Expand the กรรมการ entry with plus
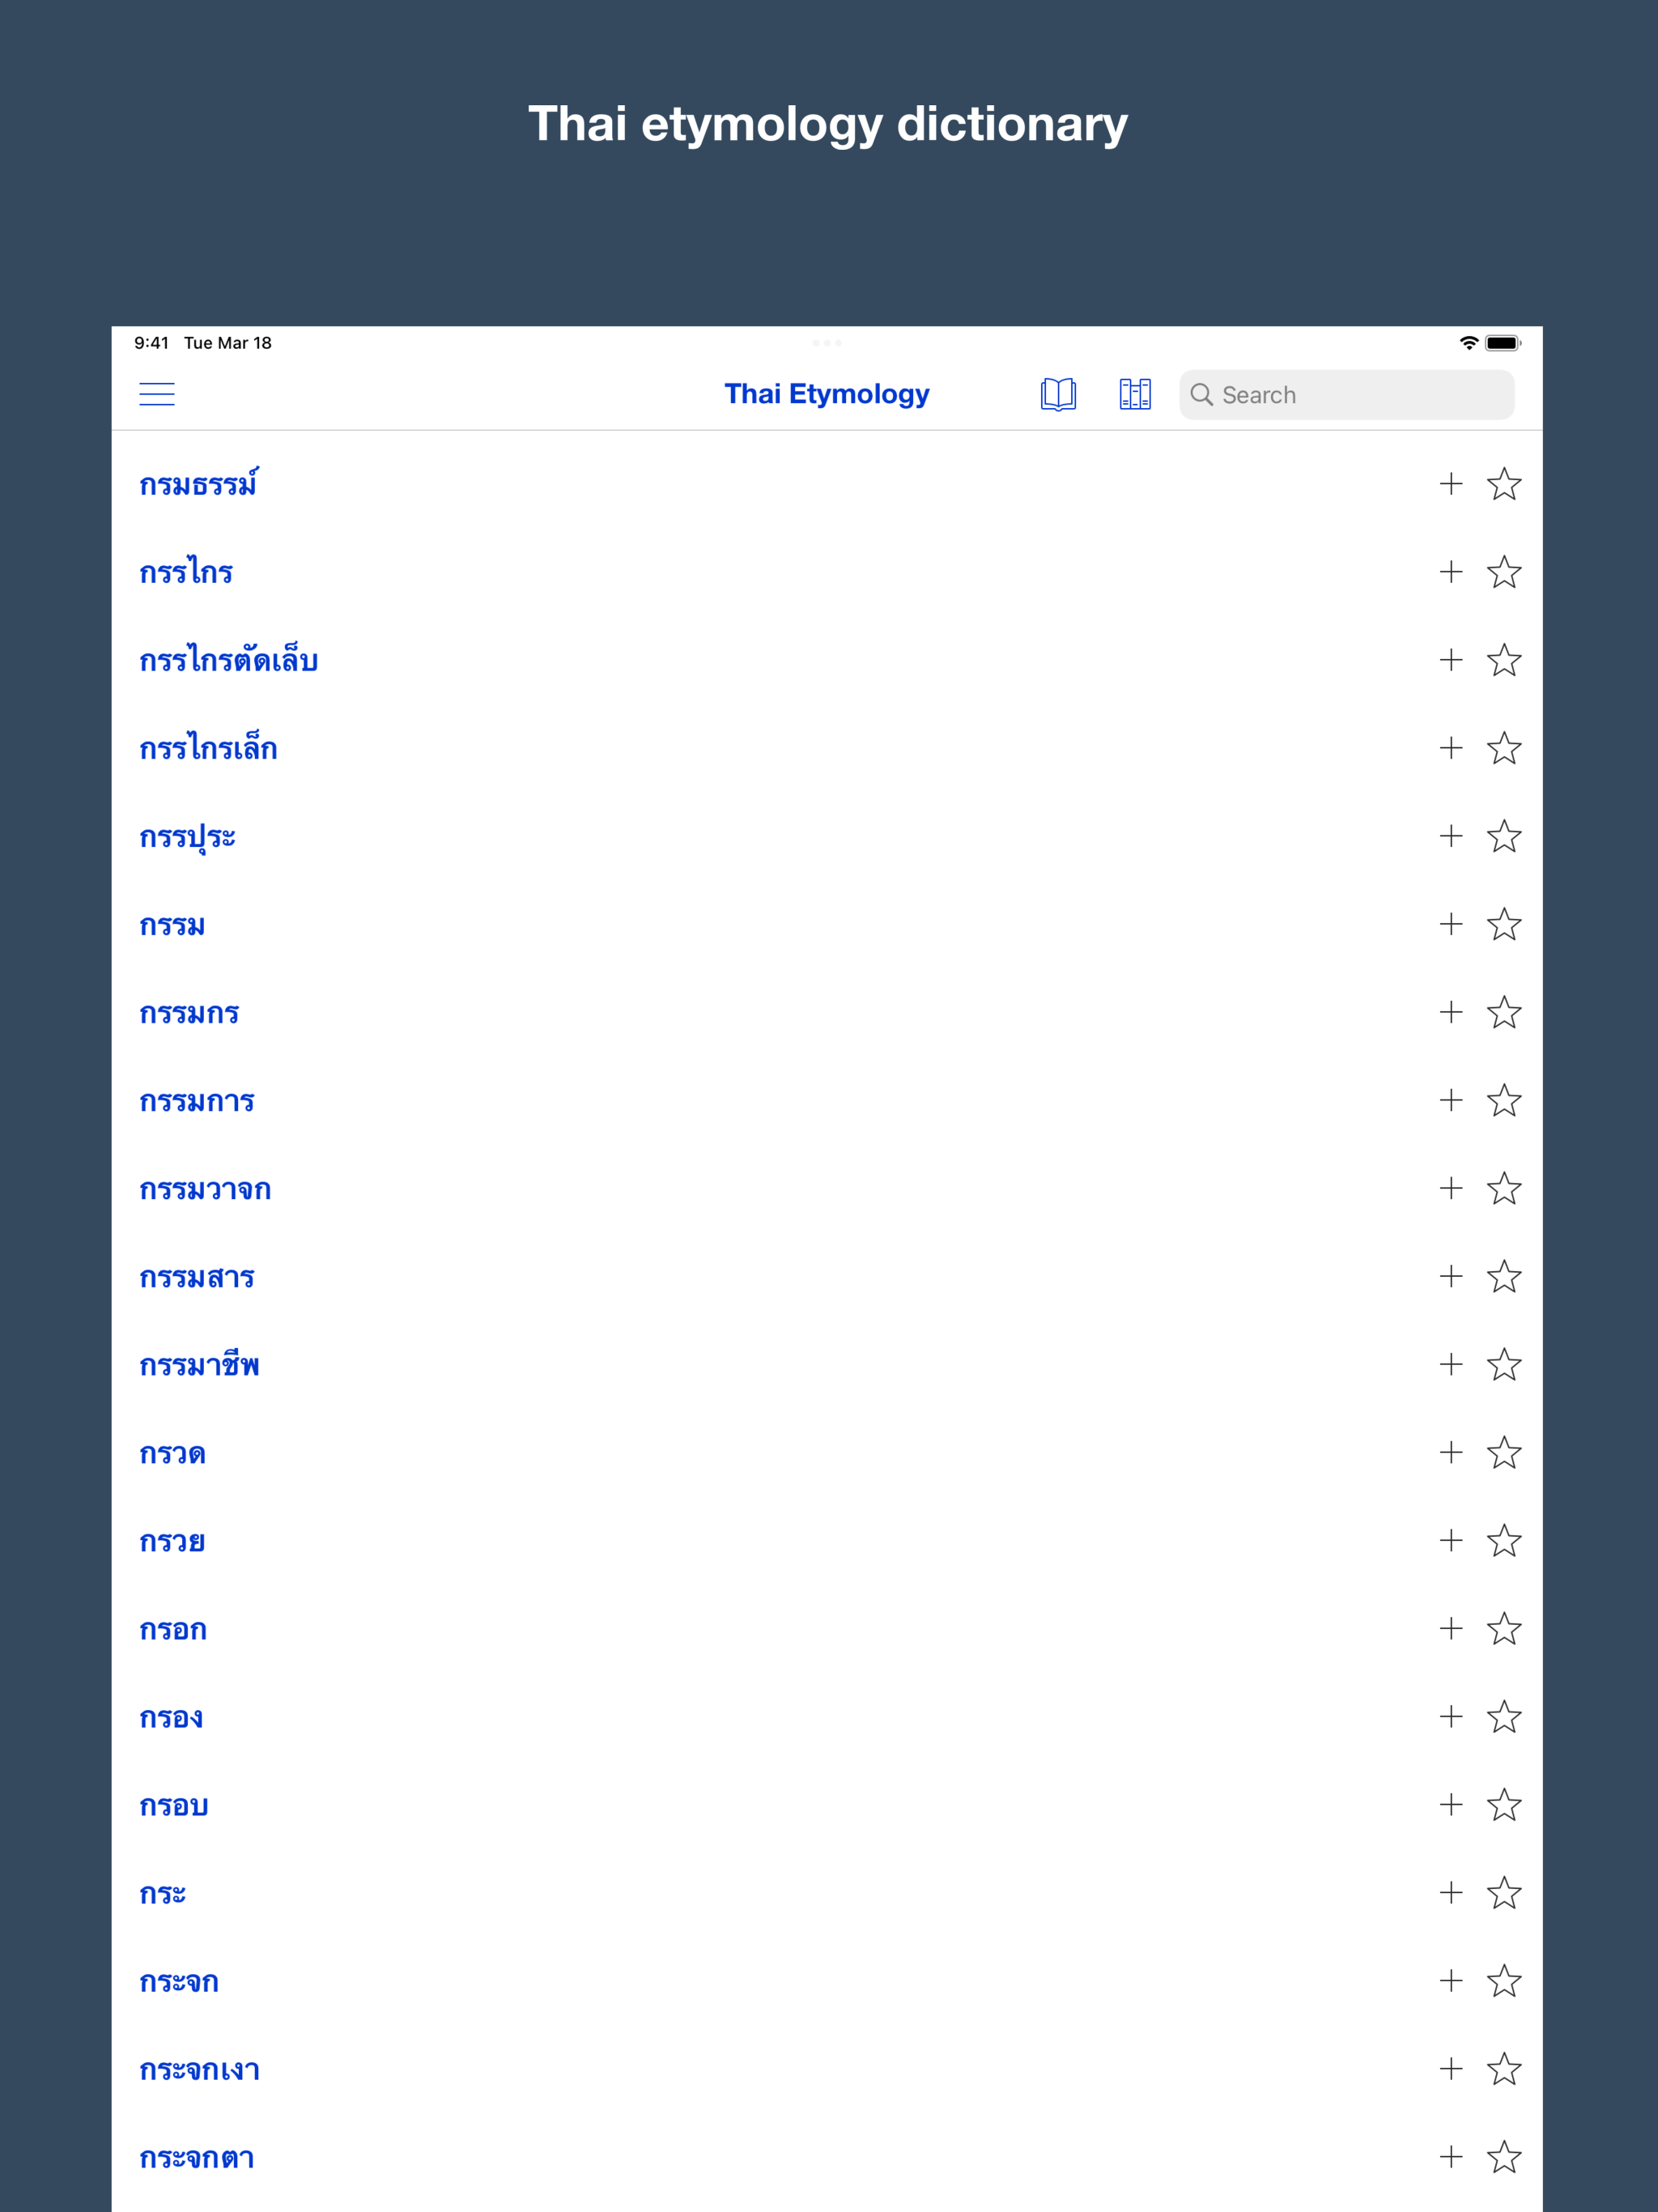 pyautogui.click(x=1451, y=1100)
